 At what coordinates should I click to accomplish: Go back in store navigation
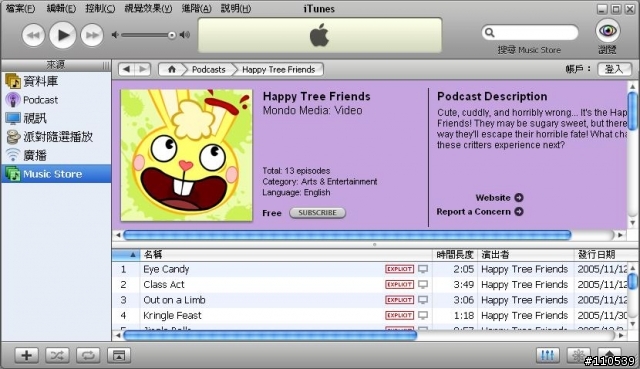[x=127, y=69]
